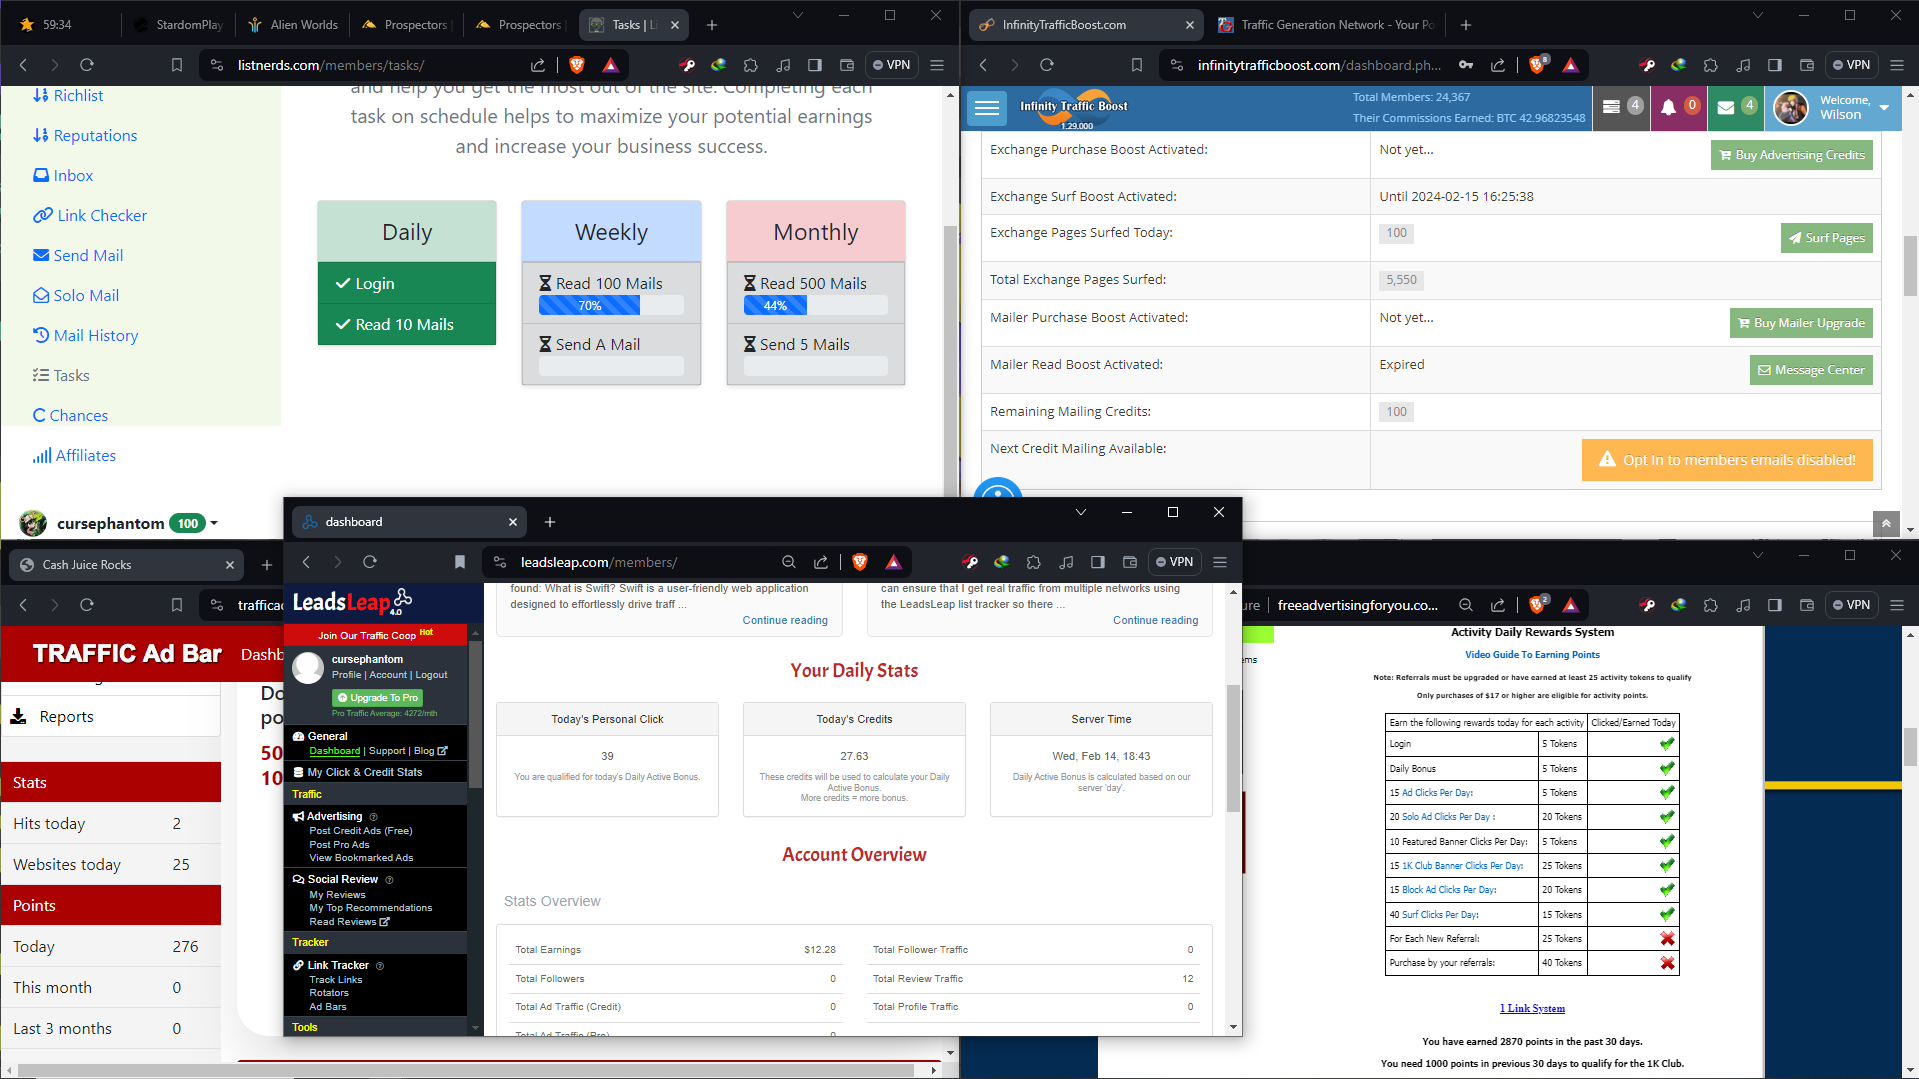Viewport: 1919px width, 1079px height.
Task: Switch to Traffic Generation Network tab
Action: click(x=1325, y=24)
